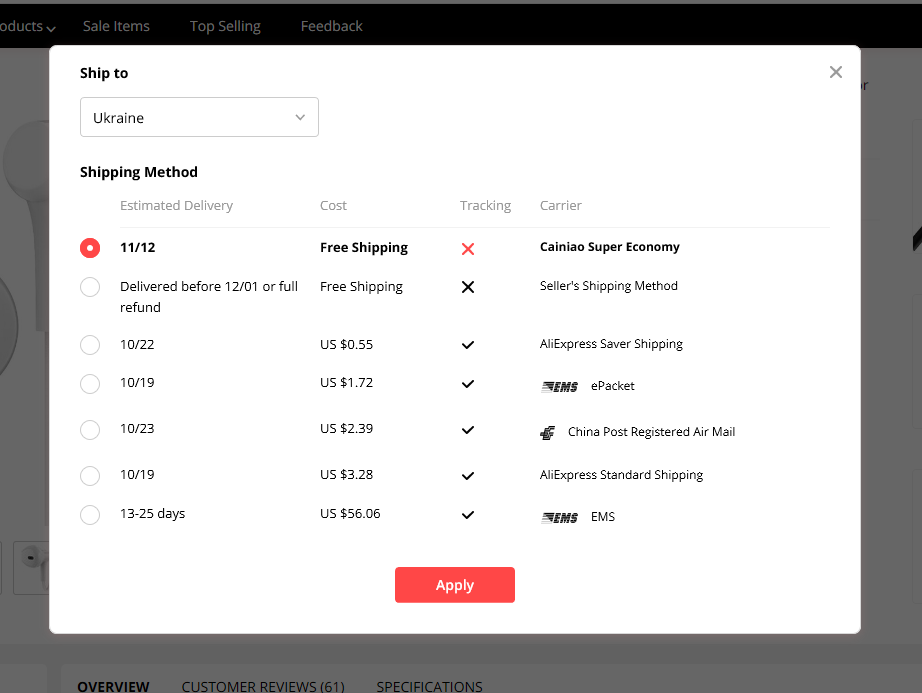This screenshot has height=693, width=922.
Task: Click the '13-25 days' delivery estimate
Action: click(x=152, y=514)
